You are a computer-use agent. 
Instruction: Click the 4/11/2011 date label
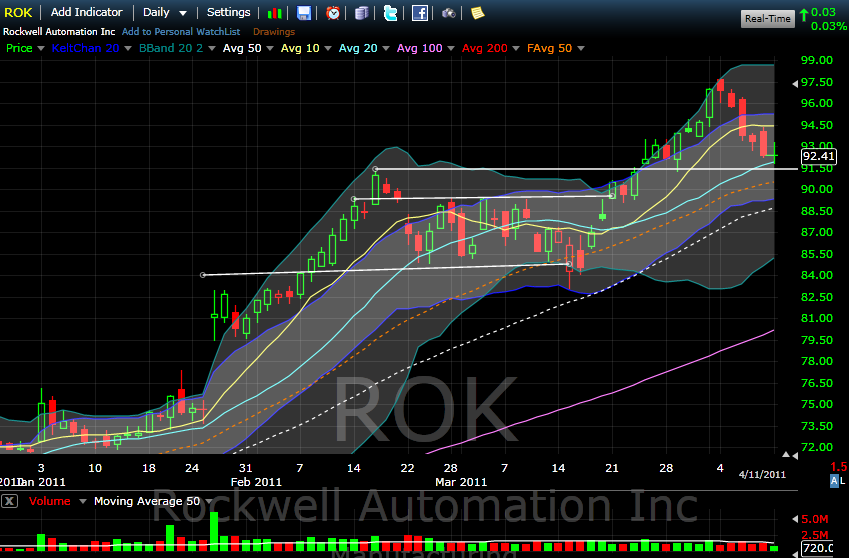click(762, 475)
